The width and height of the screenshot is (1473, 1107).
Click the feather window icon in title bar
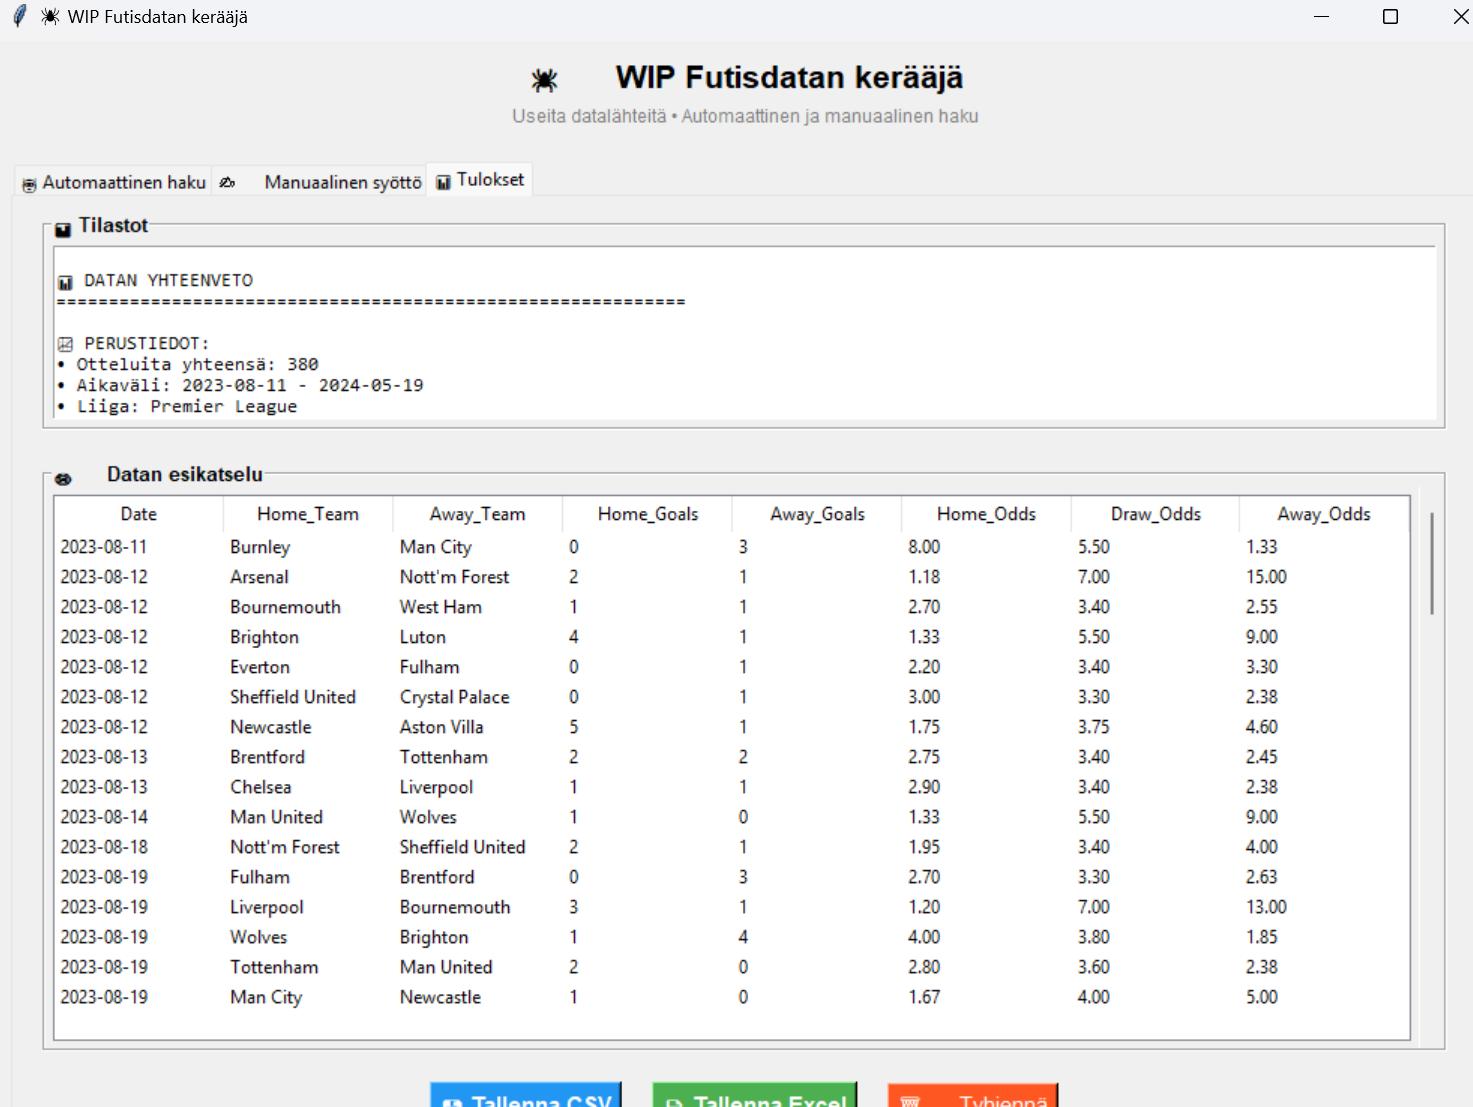[18, 17]
